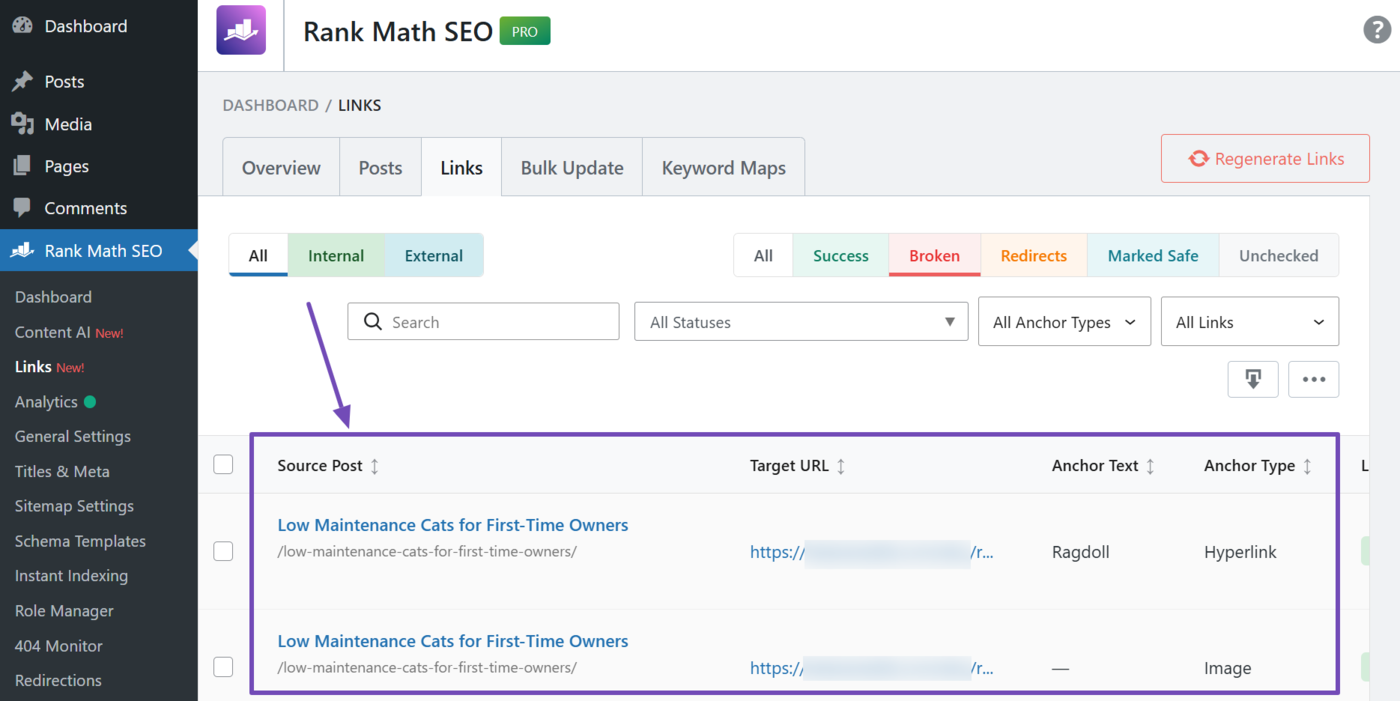Screen dimensions: 1400x701
Task: Switch to the Bulk Update tab
Action: click(x=571, y=167)
